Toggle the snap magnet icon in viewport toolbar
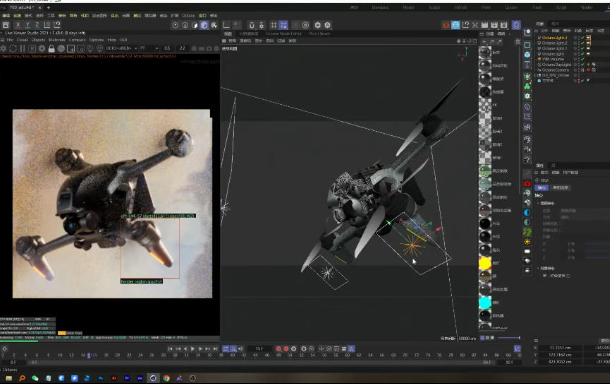The image size is (610, 384). click(252, 25)
